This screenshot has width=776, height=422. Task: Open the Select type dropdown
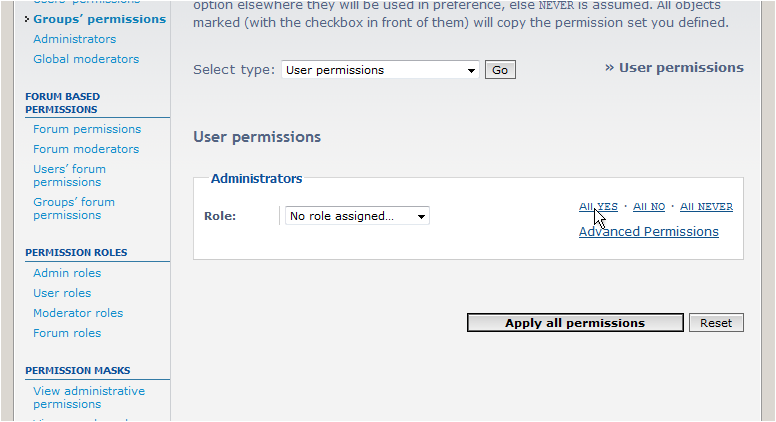tap(380, 70)
